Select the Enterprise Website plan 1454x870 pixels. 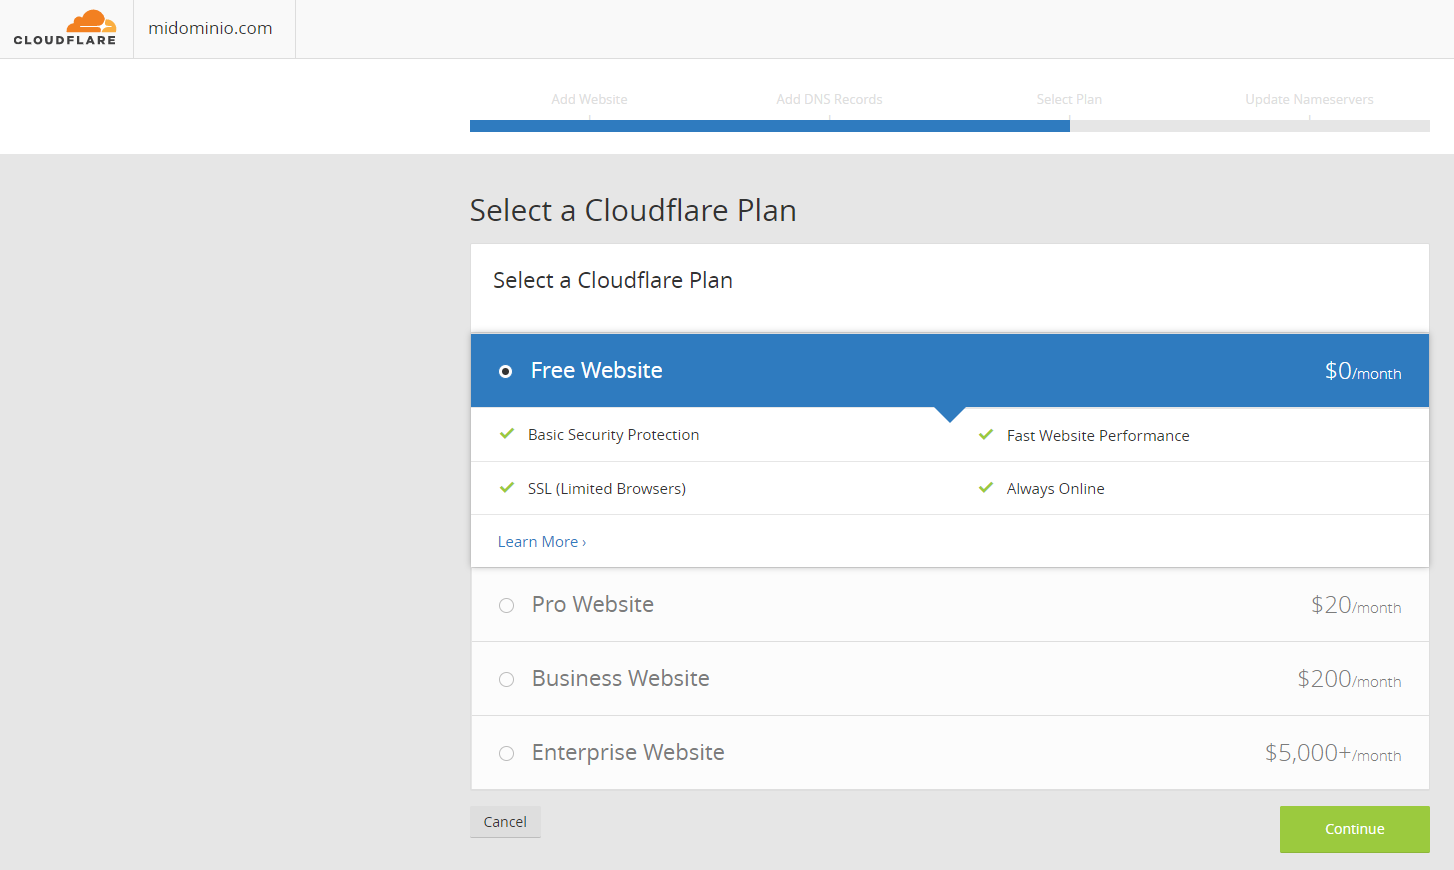506,753
